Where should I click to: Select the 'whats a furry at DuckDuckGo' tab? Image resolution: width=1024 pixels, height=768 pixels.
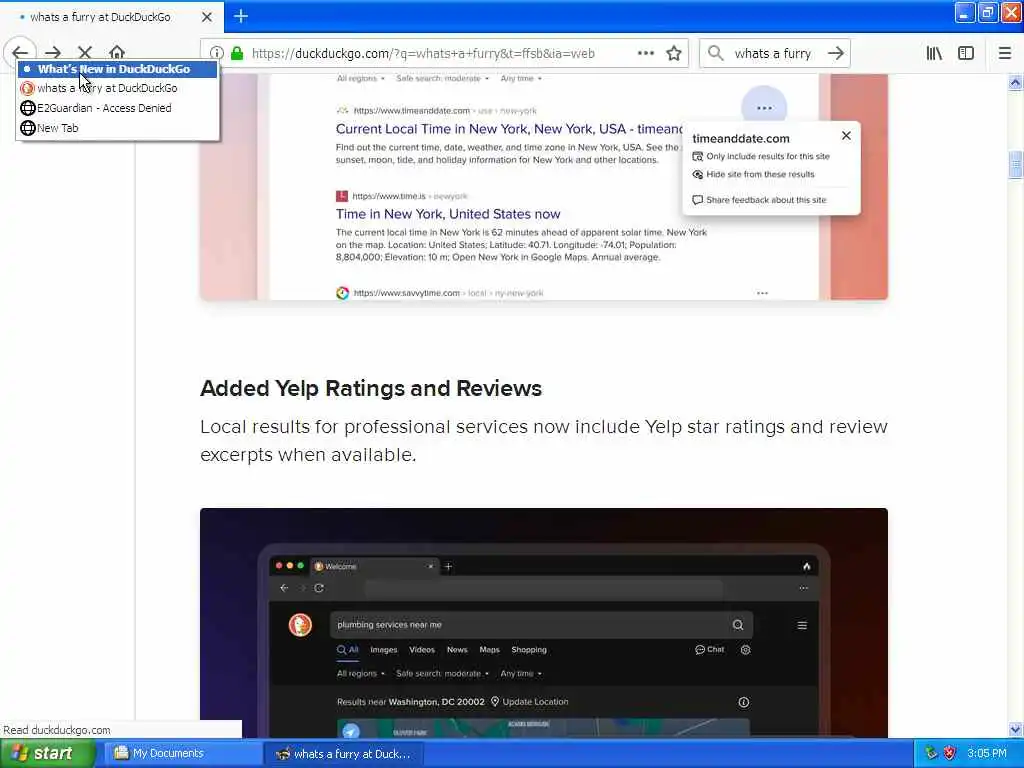[x=111, y=17]
